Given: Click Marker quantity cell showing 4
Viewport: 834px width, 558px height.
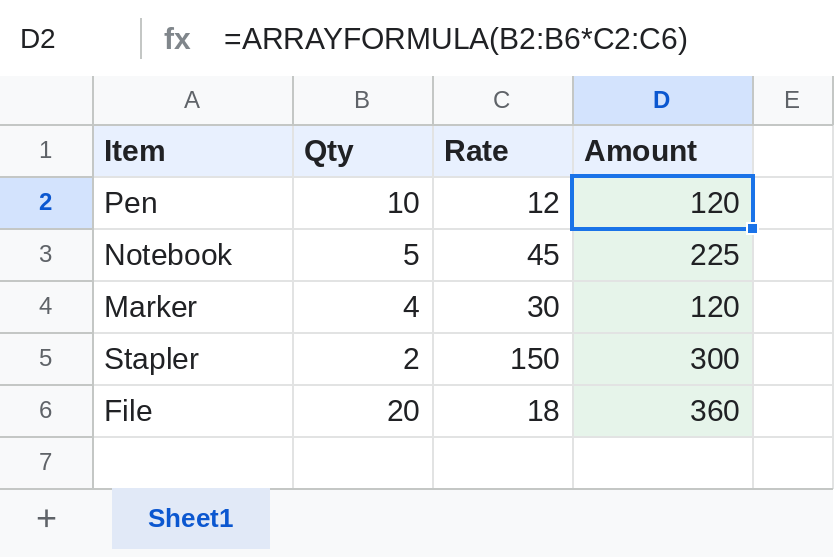Looking at the screenshot, I should coord(363,307).
